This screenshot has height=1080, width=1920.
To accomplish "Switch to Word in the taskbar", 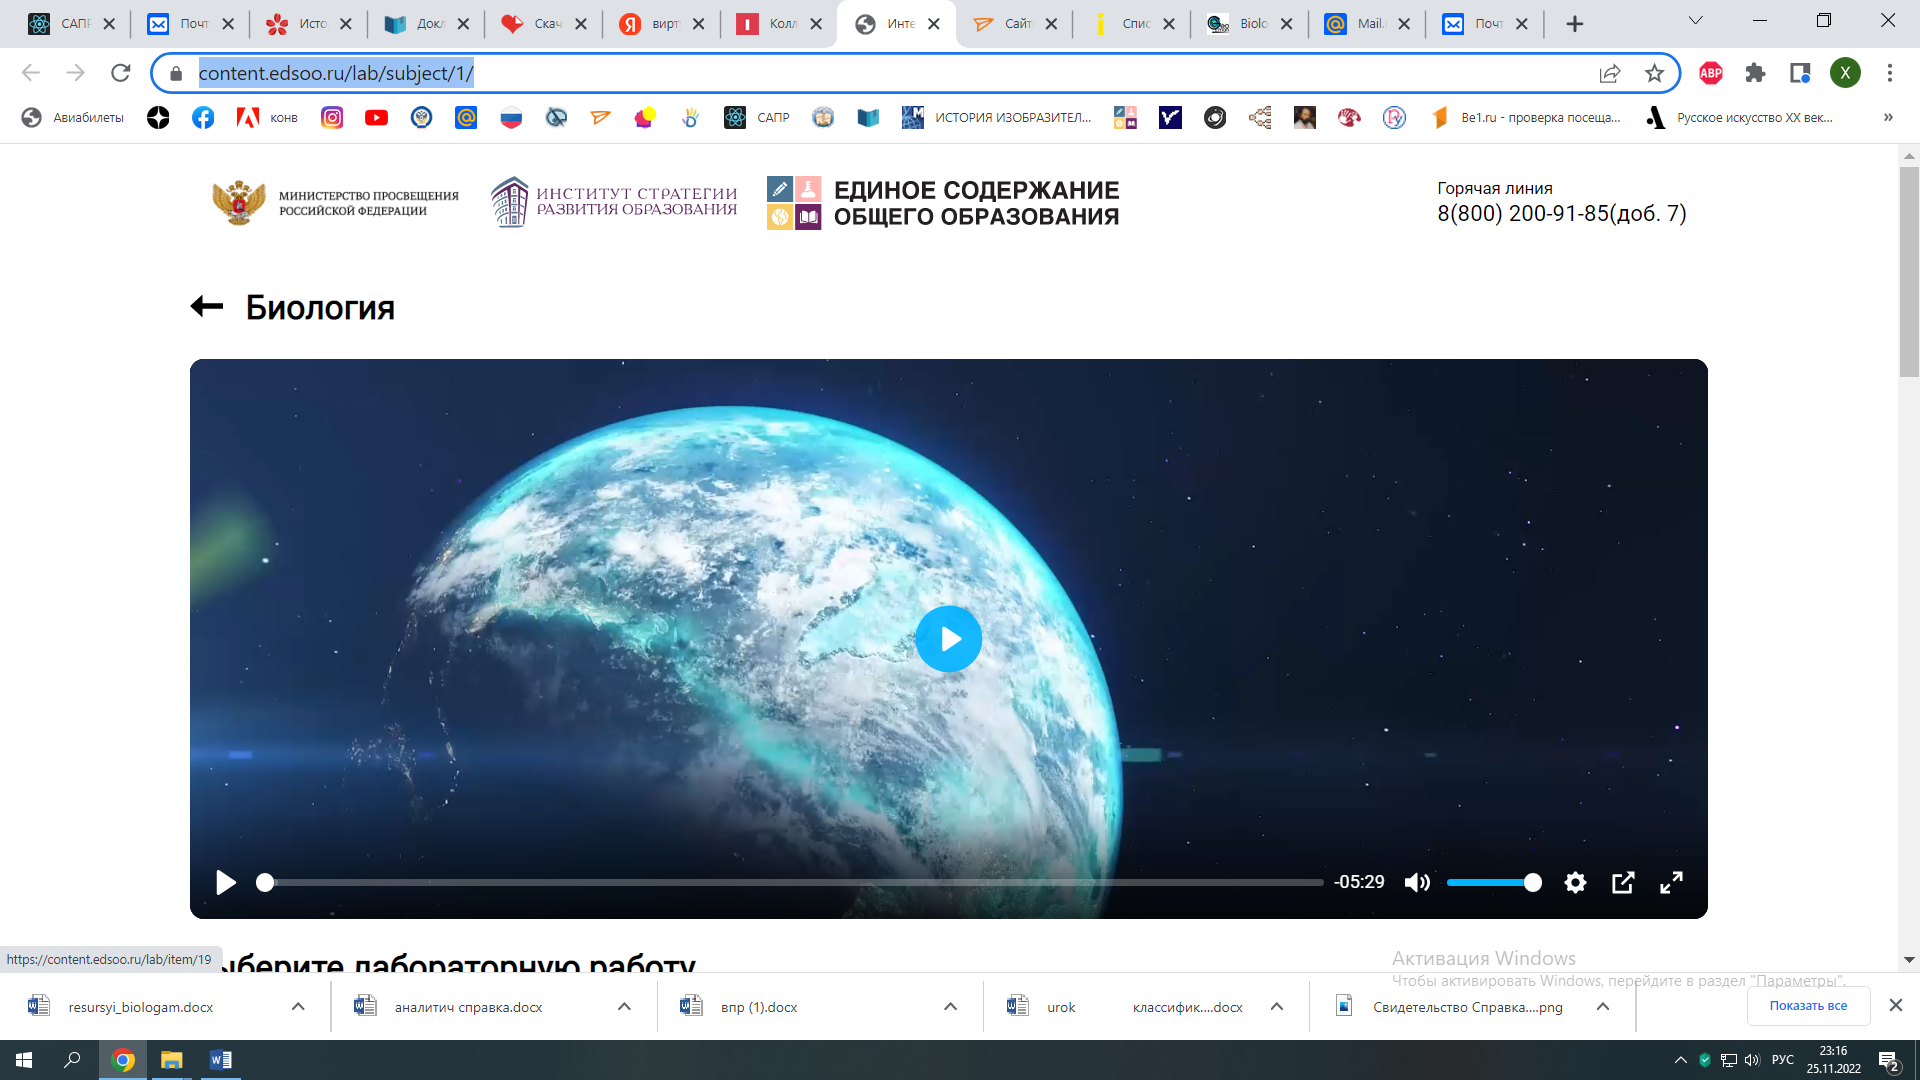I will pyautogui.click(x=220, y=1060).
